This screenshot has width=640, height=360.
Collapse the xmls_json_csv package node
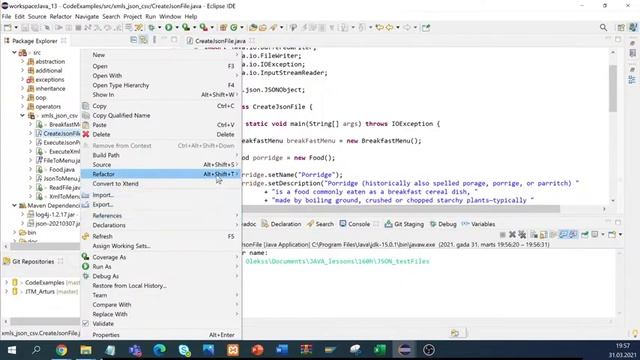click(23, 116)
